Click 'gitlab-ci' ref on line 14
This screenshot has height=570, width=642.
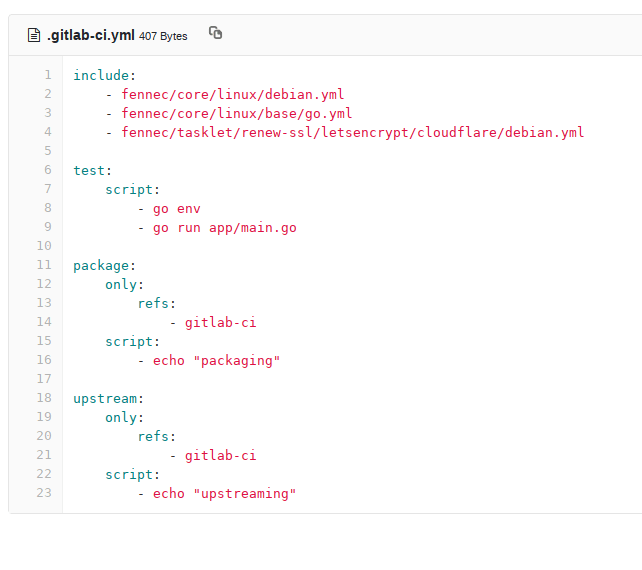221,323
